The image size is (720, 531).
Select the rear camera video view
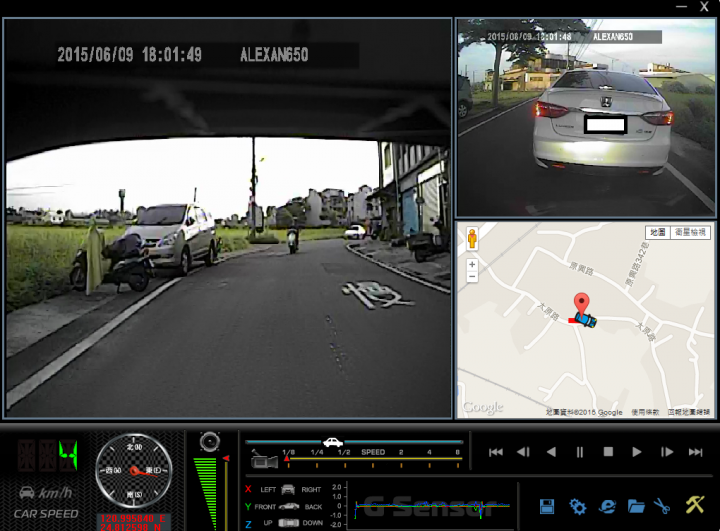[585, 118]
